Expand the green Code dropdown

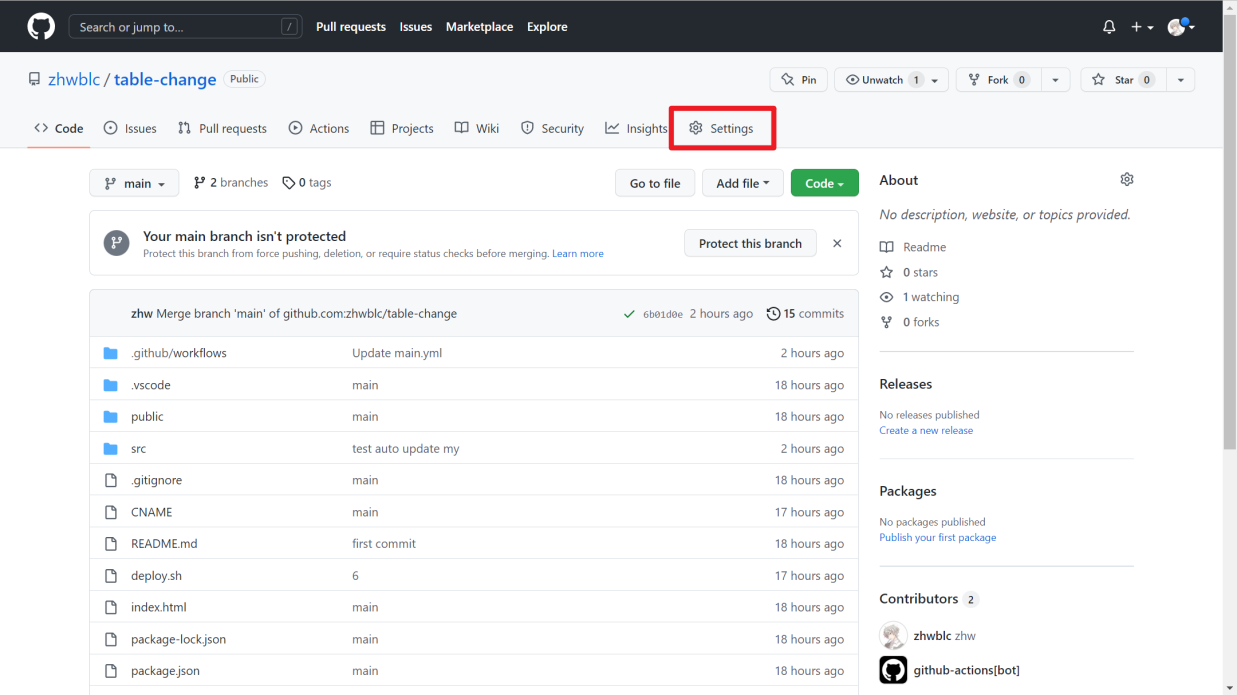(x=825, y=183)
